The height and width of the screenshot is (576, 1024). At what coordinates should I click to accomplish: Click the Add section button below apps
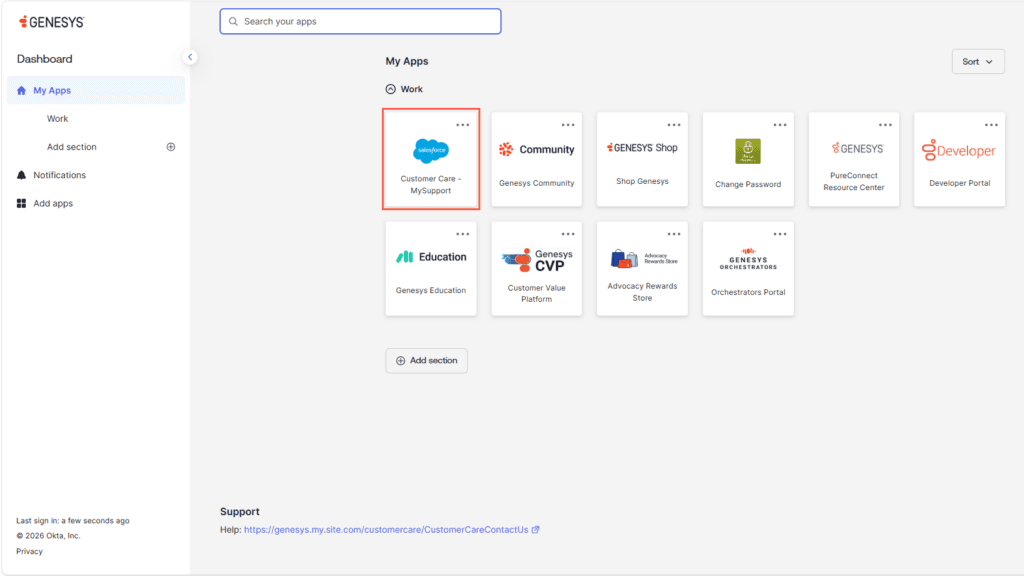coord(426,360)
